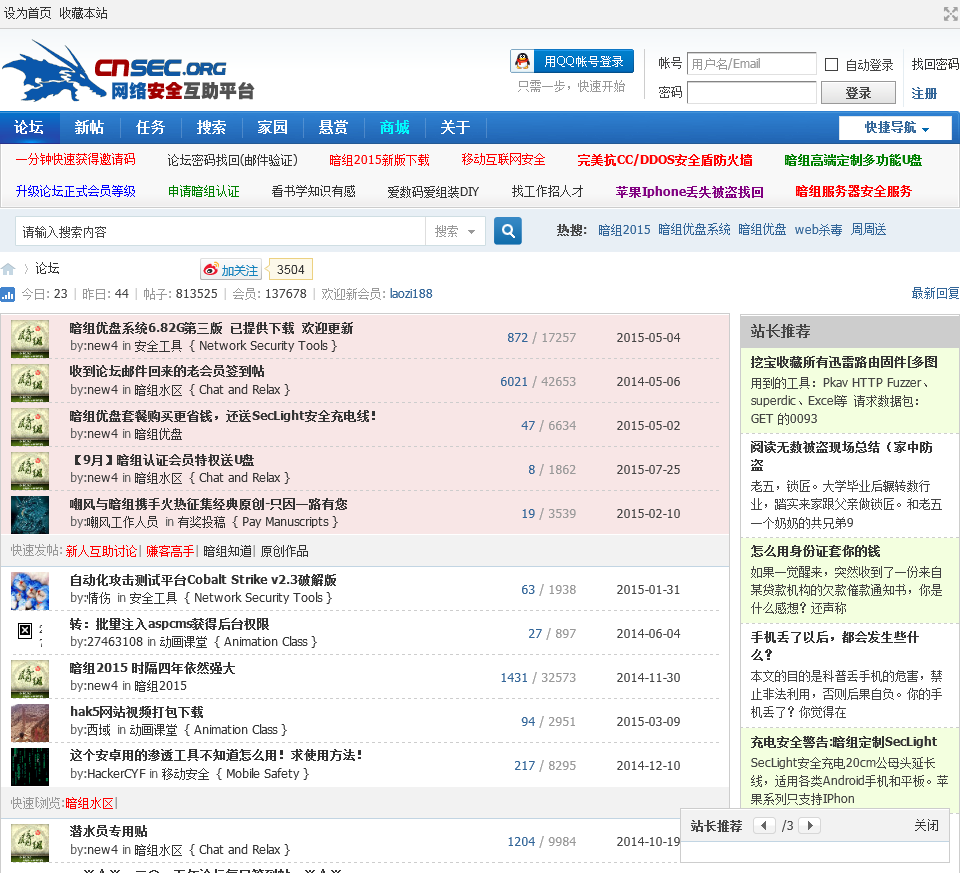
Task: Show next item in 站长推荐 popup
Action: (809, 826)
